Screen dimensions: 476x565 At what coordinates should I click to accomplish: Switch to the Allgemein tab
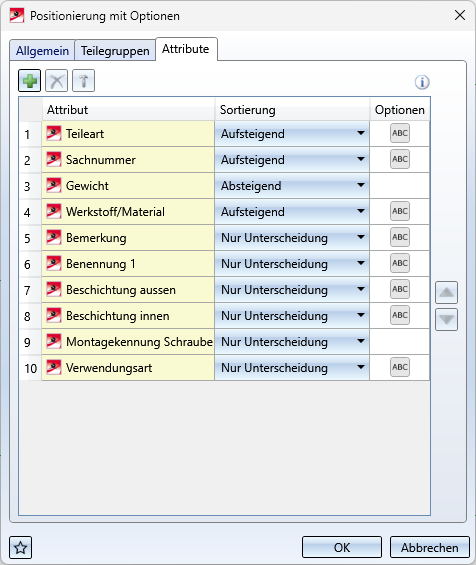click(x=42, y=51)
